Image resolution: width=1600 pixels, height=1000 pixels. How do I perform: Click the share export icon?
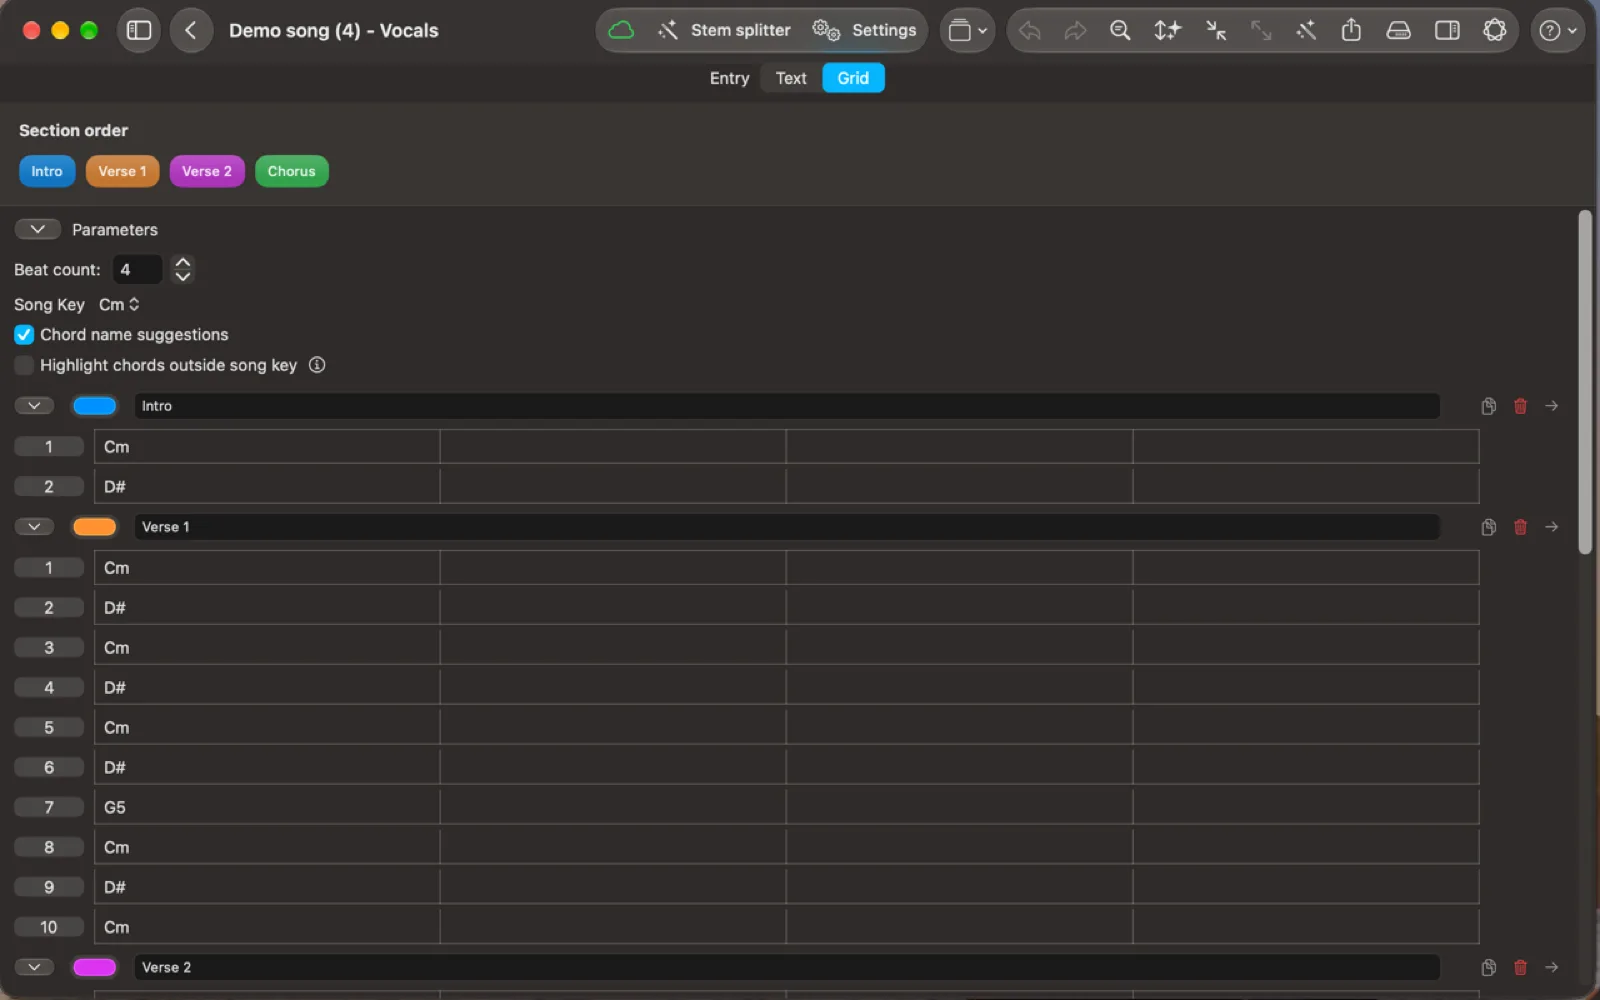pos(1351,30)
